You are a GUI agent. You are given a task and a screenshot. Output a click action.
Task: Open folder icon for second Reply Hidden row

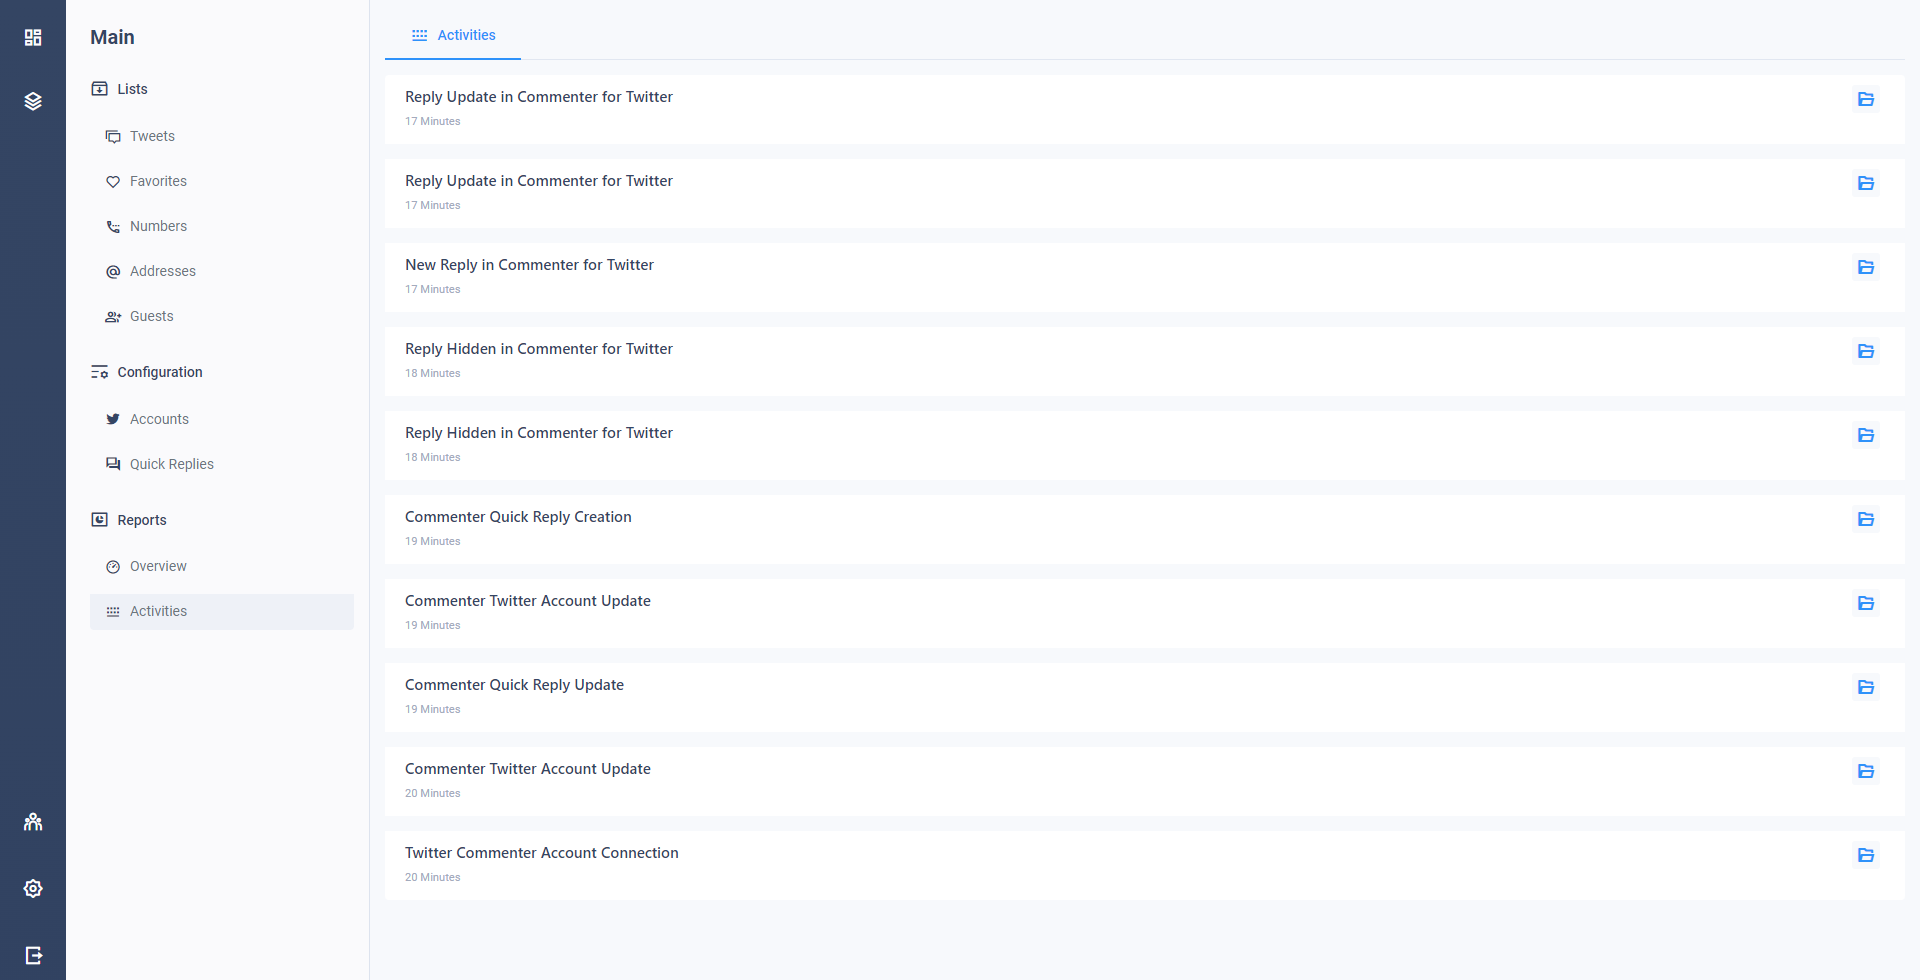point(1866,435)
